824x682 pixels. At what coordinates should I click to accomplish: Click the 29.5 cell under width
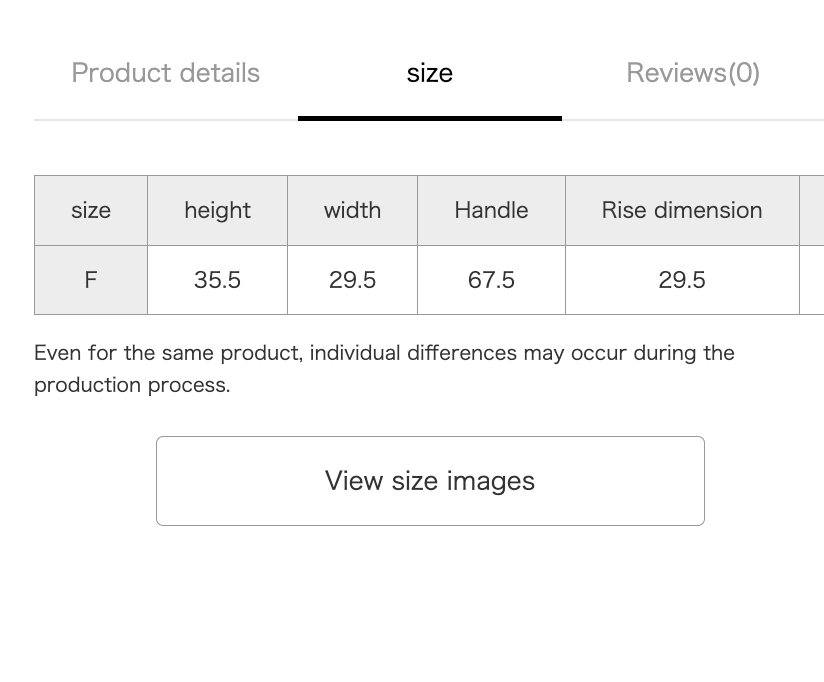(353, 280)
